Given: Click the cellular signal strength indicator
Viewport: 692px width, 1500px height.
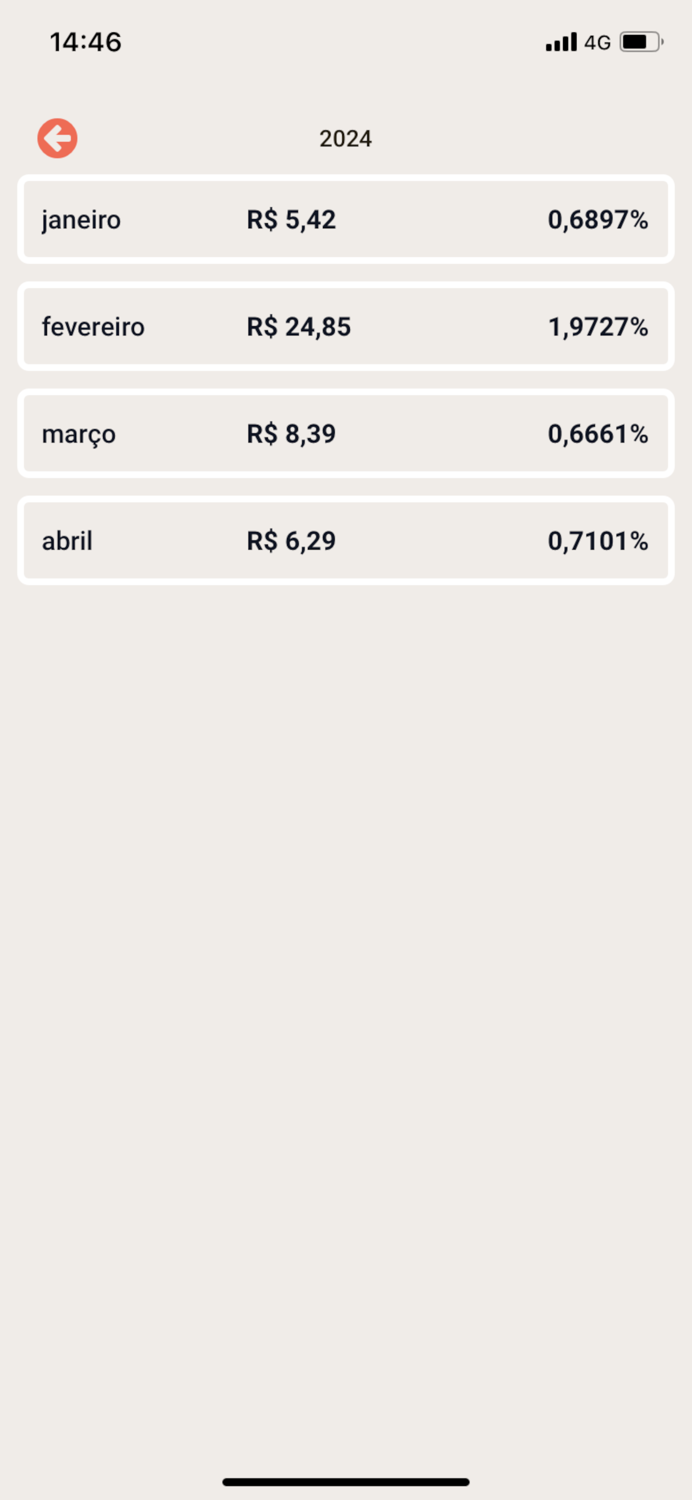Looking at the screenshot, I should click(x=560, y=42).
